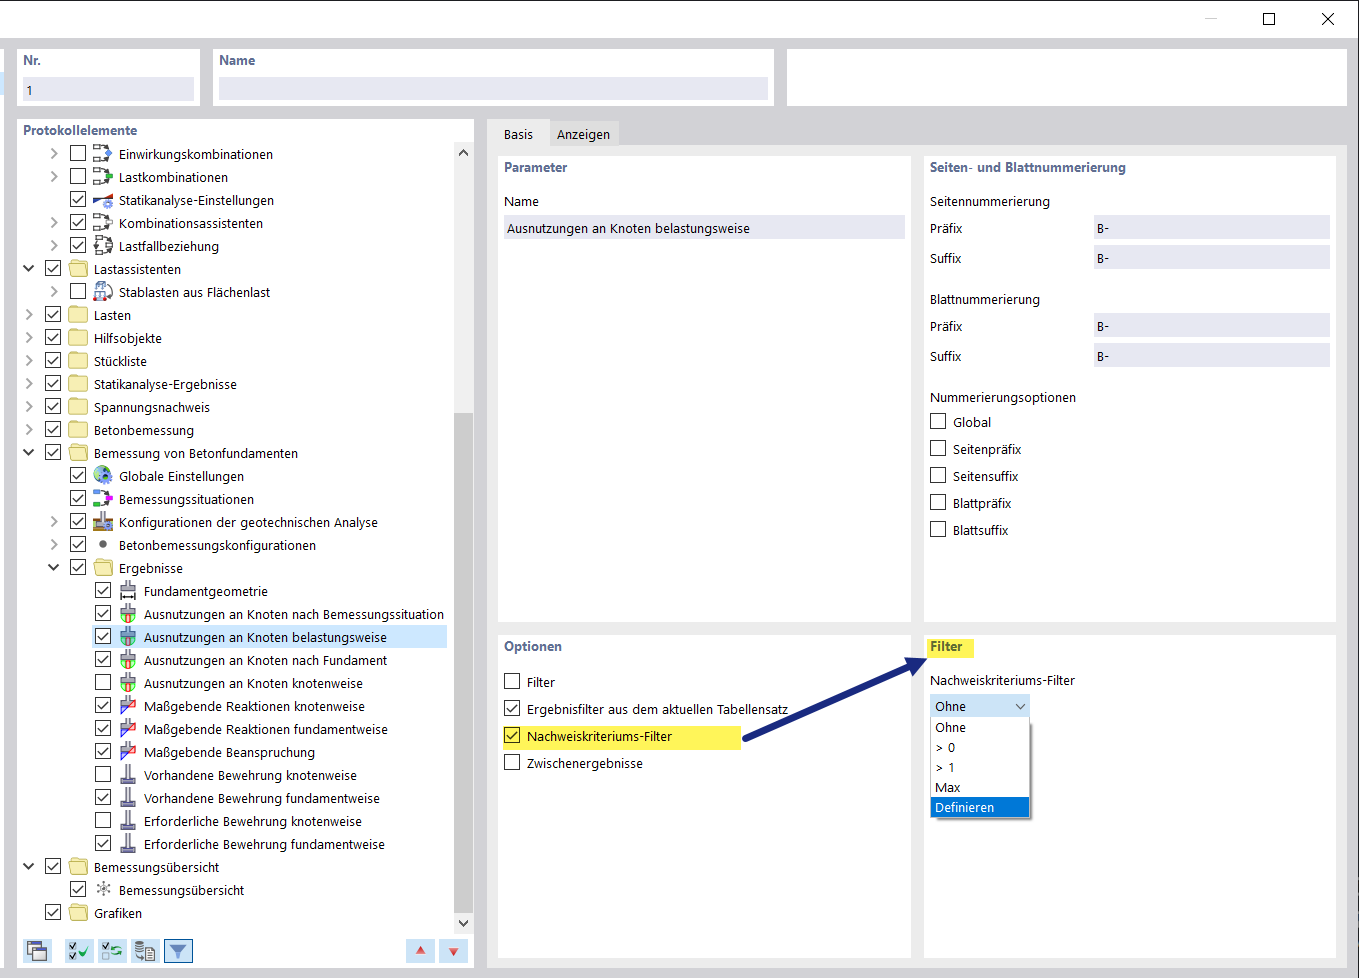1359x978 pixels.
Task: Switch to the Basis tab
Action: pyautogui.click(x=518, y=134)
